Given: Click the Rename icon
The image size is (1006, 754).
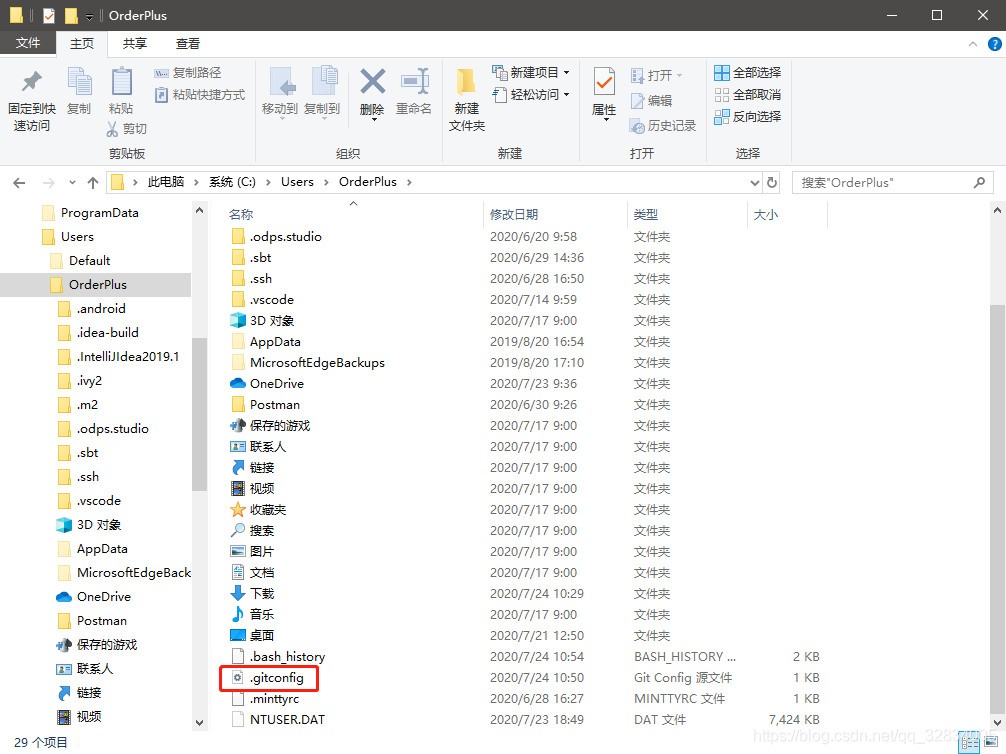Looking at the screenshot, I should pyautogui.click(x=414, y=81).
